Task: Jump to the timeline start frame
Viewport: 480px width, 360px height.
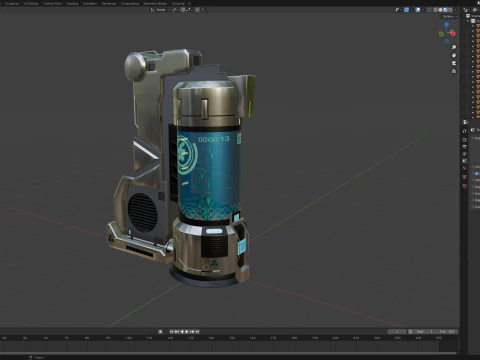Action: tap(171, 331)
